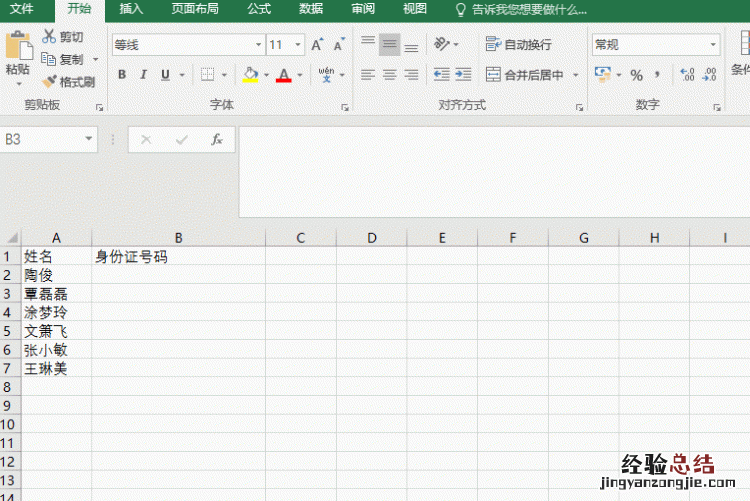Viewport: 750px width, 501px height.
Task: Apply percent style number format
Action: click(x=635, y=75)
